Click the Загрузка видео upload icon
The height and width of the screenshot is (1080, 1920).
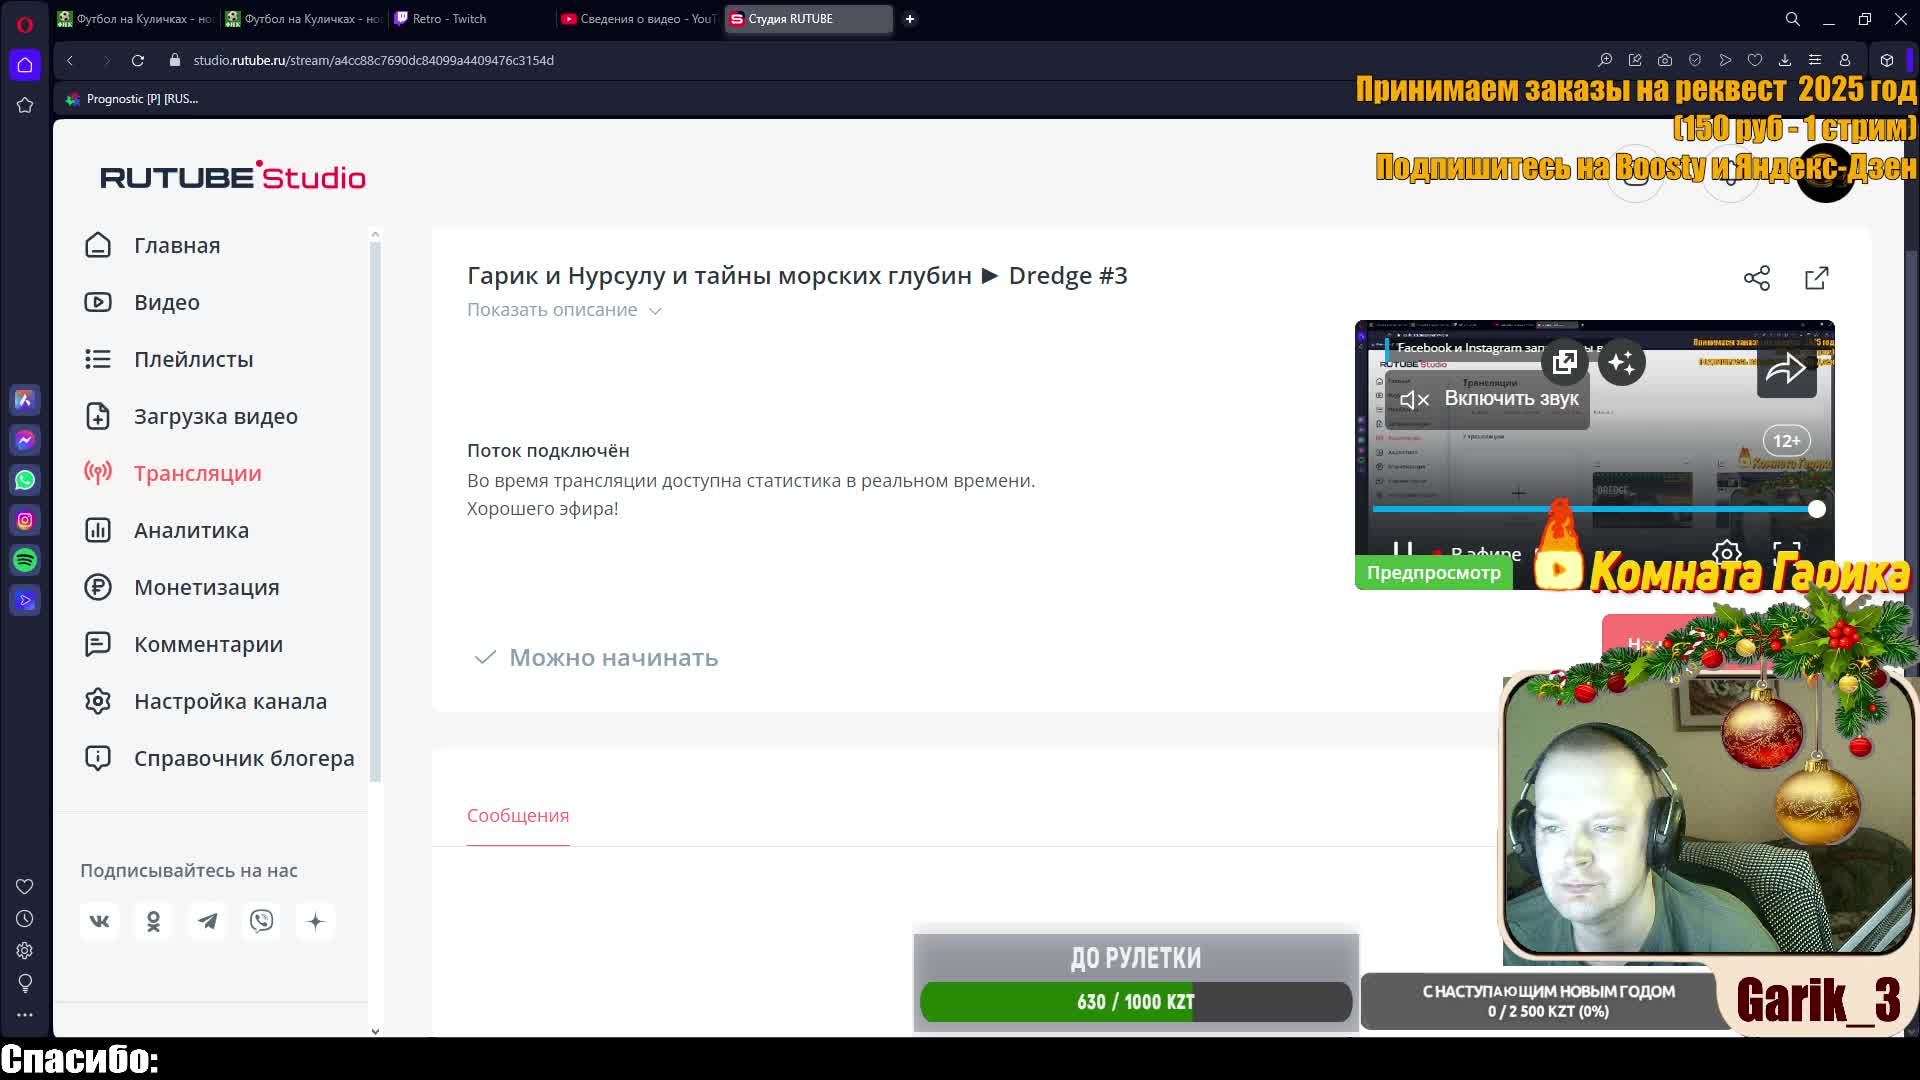click(x=98, y=416)
